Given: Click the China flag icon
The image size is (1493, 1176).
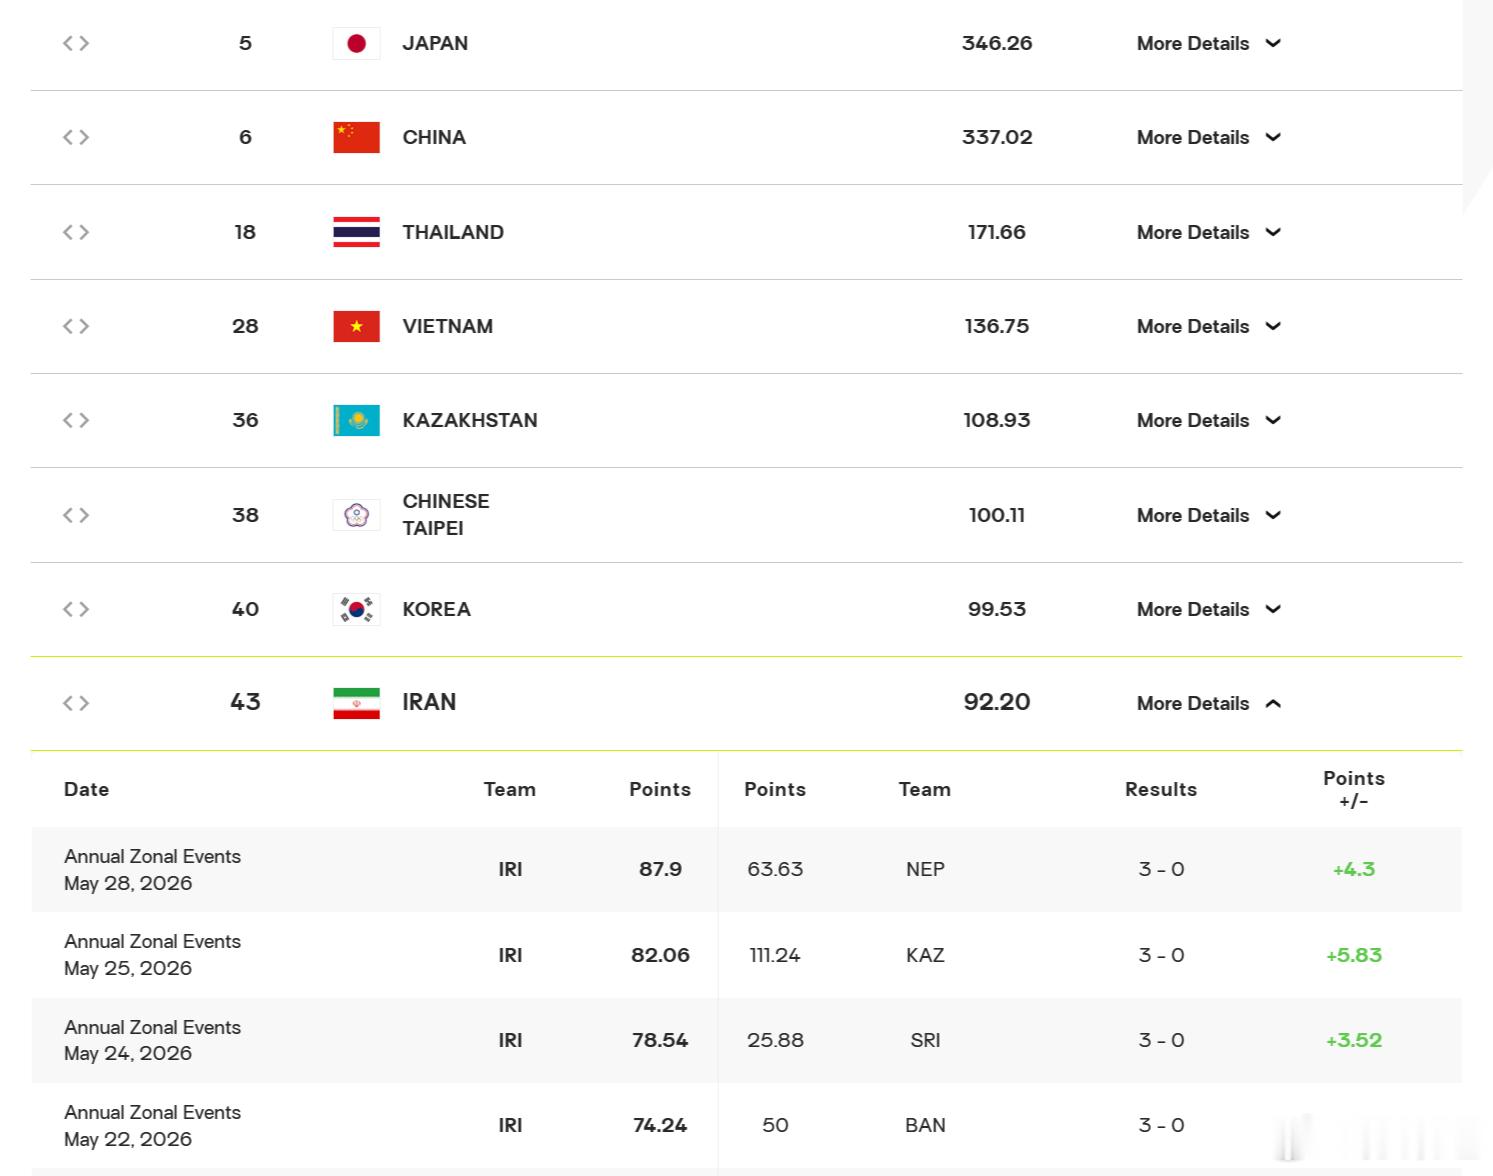Looking at the screenshot, I should pos(356,137).
